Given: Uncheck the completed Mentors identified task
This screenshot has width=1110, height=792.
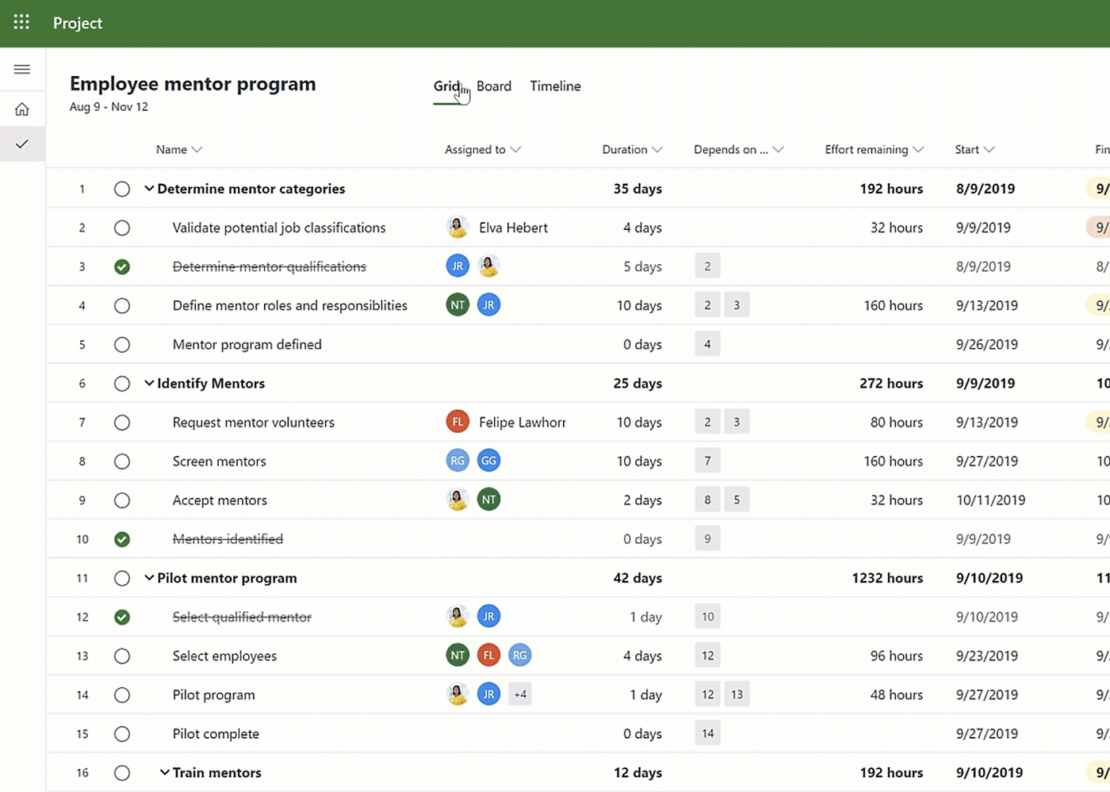Looking at the screenshot, I should [x=122, y=539].
